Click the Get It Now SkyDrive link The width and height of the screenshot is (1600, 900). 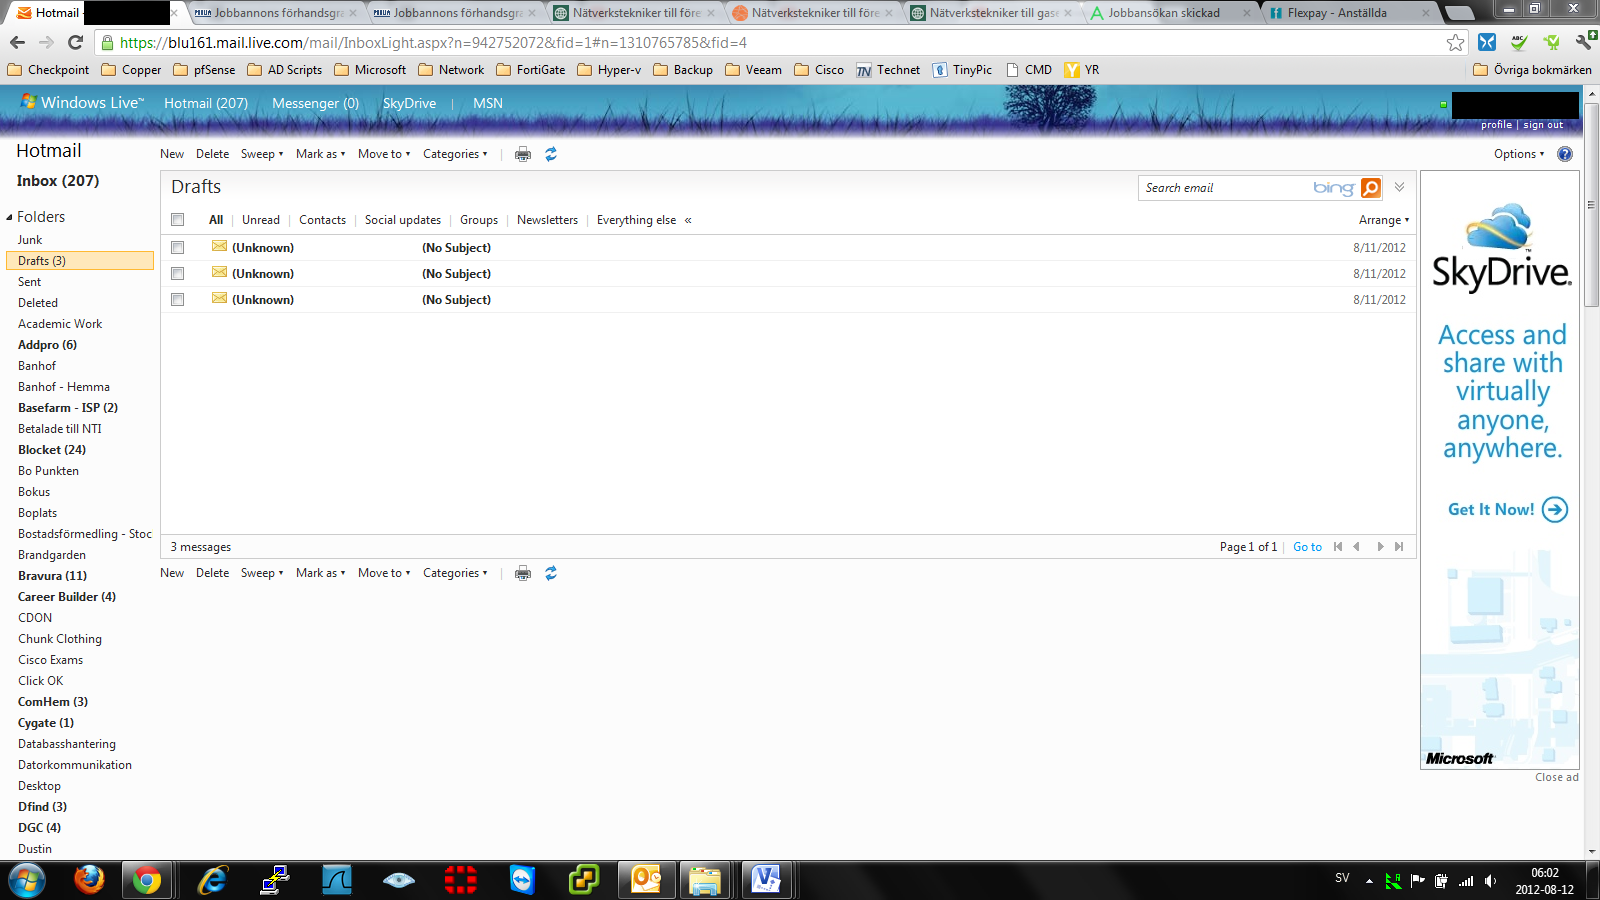1508,510
